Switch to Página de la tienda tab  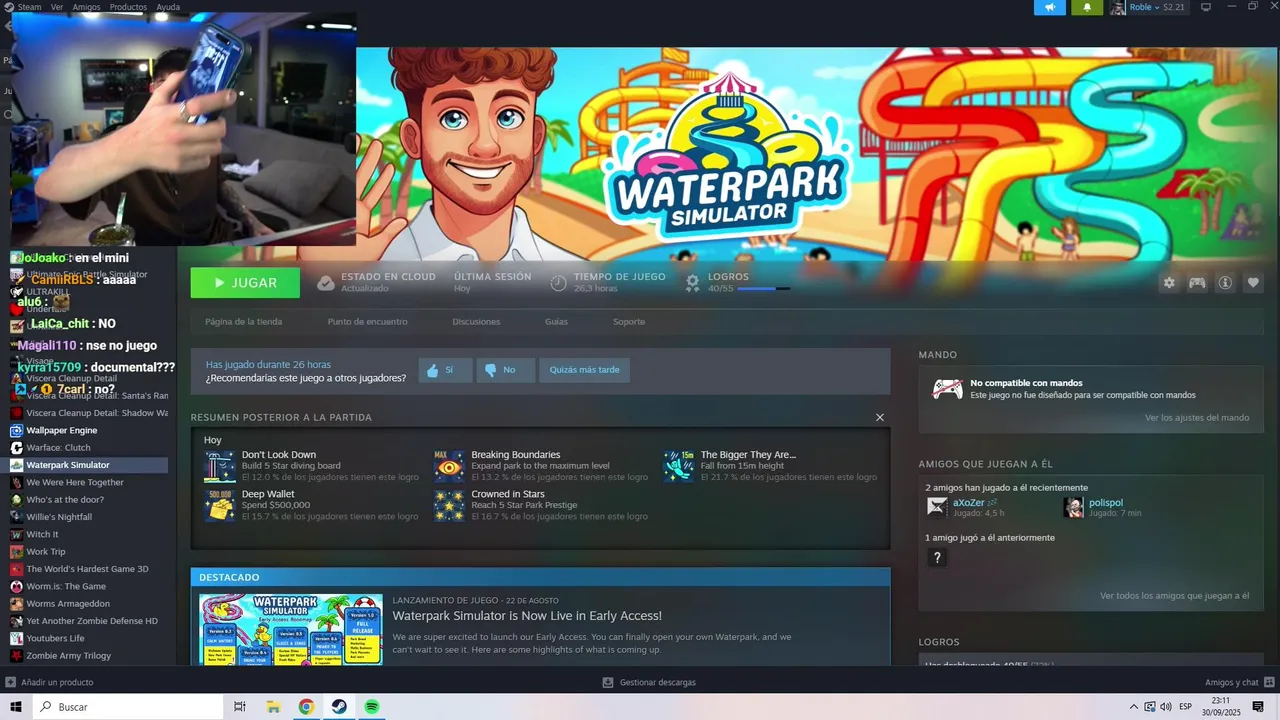pos(243,322)
